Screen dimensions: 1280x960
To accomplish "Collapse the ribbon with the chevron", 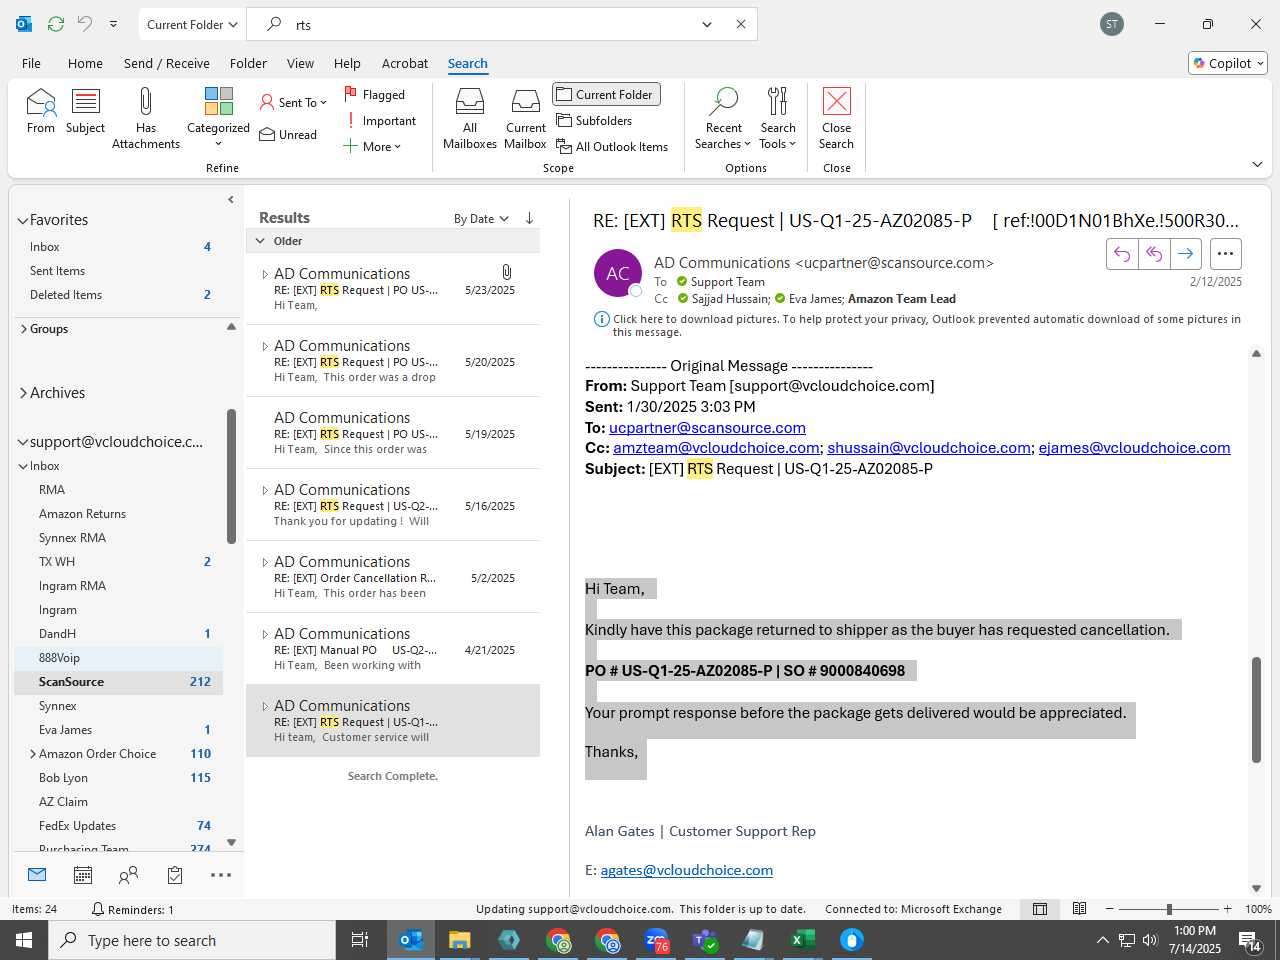I will point(1257,164).
